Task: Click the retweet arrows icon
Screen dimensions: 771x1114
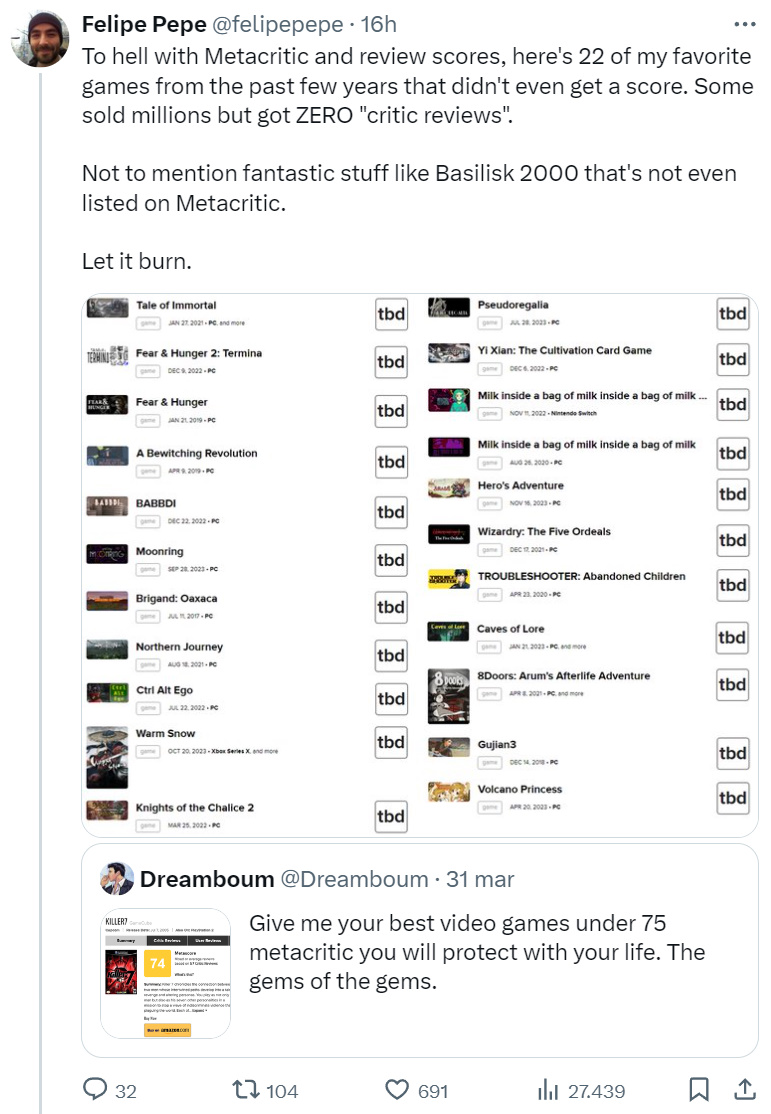Action: [246, 1089]
